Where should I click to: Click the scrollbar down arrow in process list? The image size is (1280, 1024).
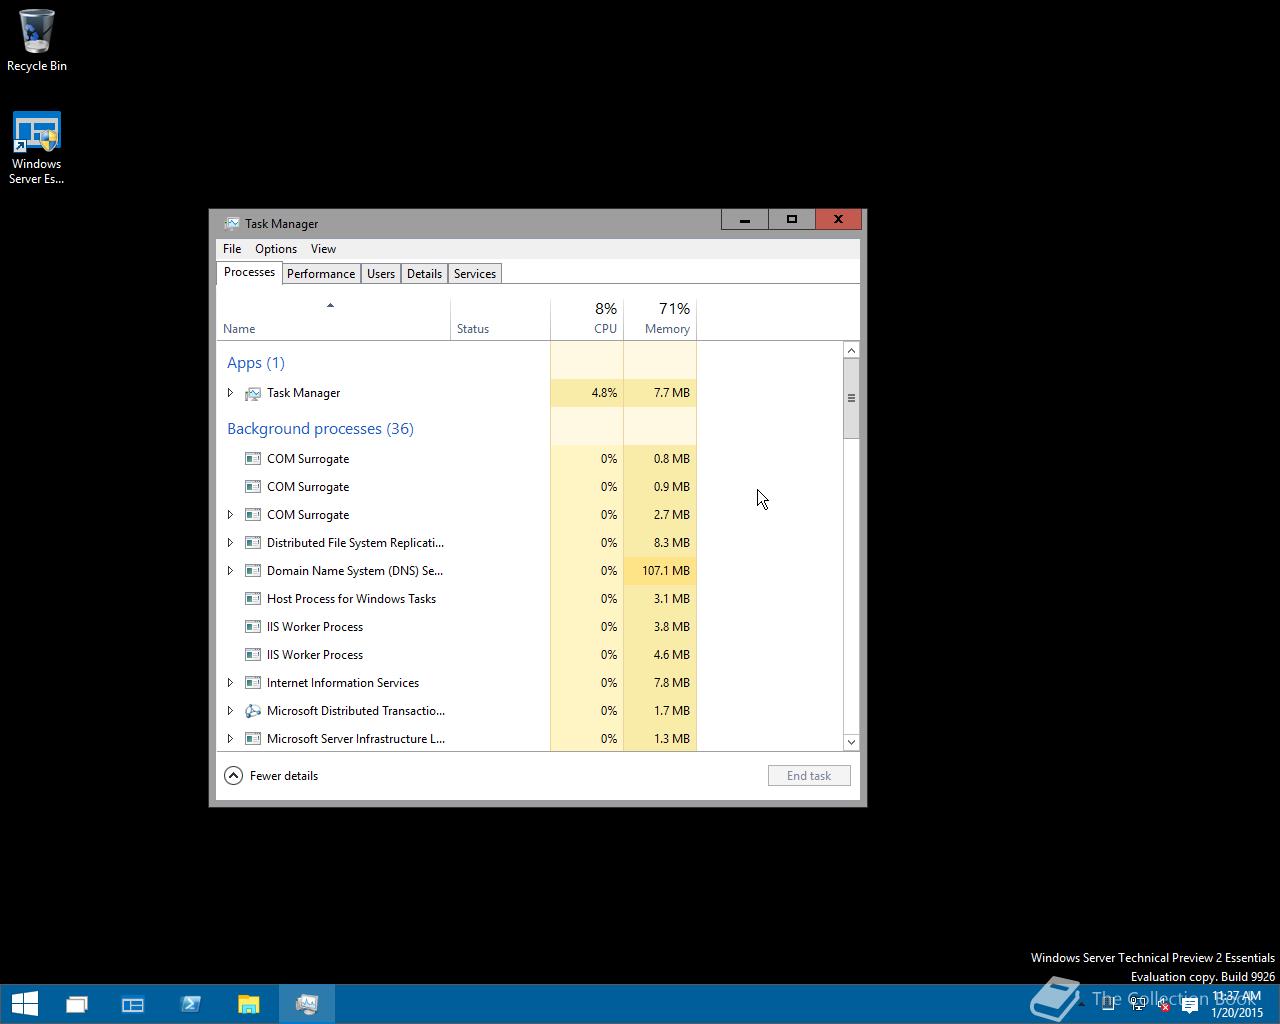coord(851,742)
